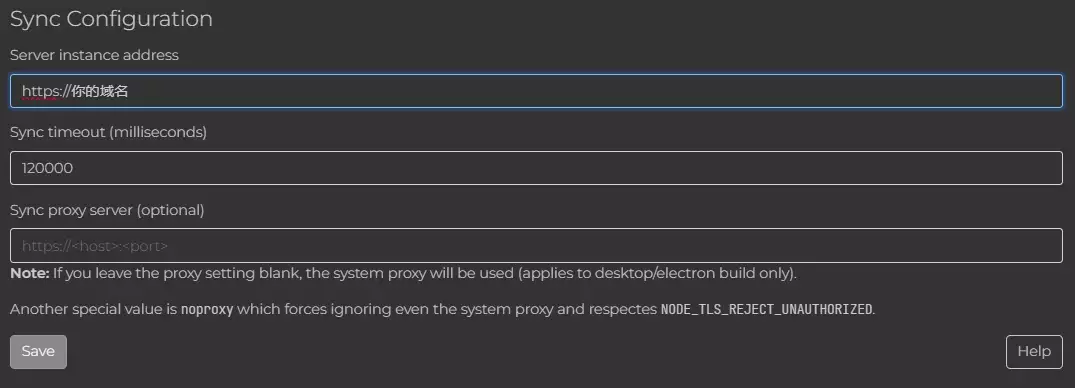Click the "Server instance address" label
Viewport: 1075px width, 388px height.
coord(95,56)
